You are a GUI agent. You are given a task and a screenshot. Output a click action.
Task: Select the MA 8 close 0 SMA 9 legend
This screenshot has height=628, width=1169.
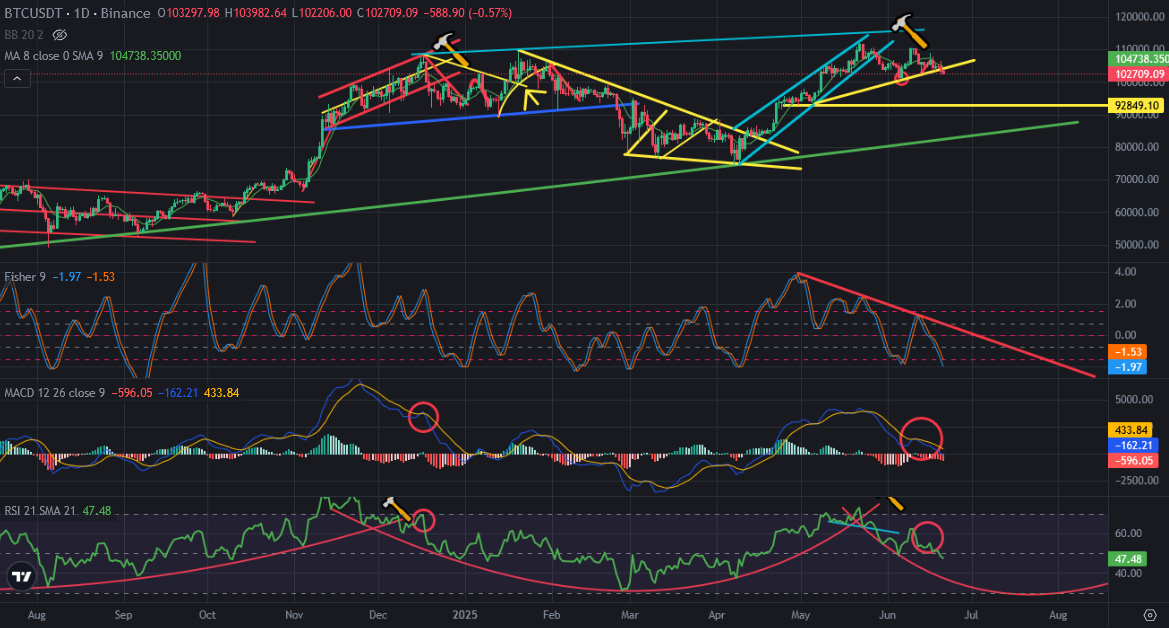54,56
